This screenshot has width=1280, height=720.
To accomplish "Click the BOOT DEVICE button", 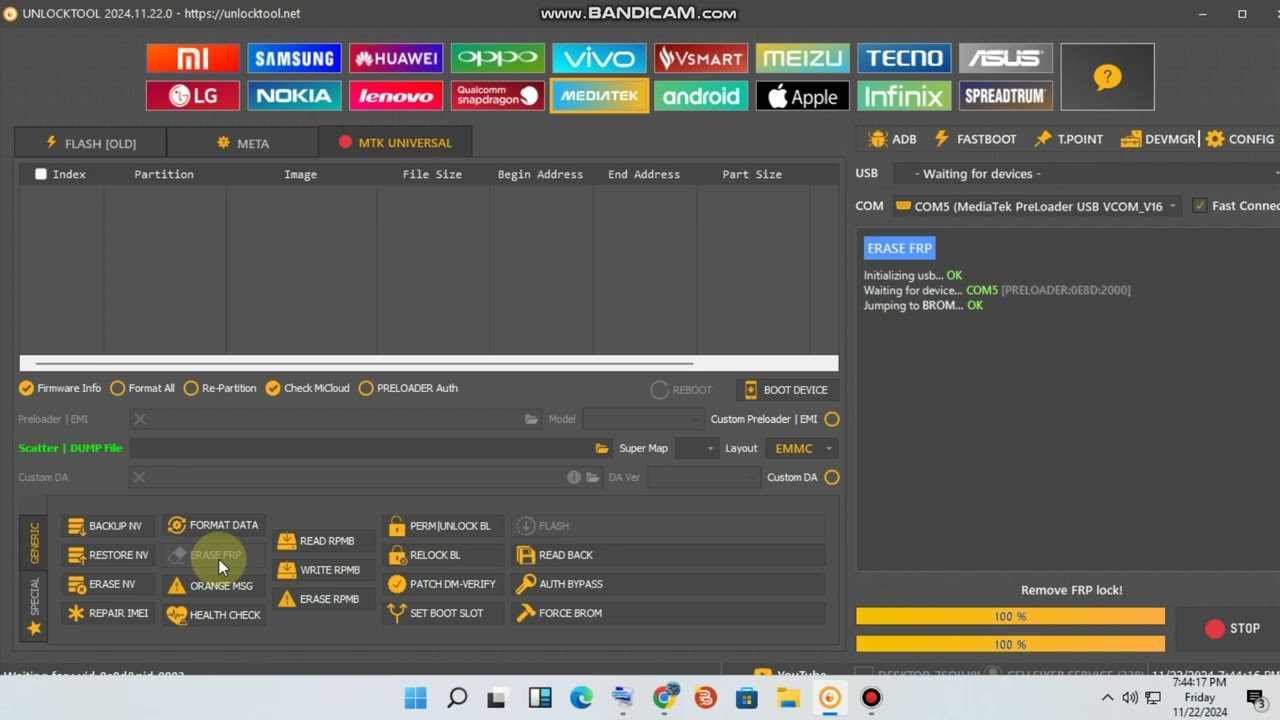I will (x=786, y=390).
